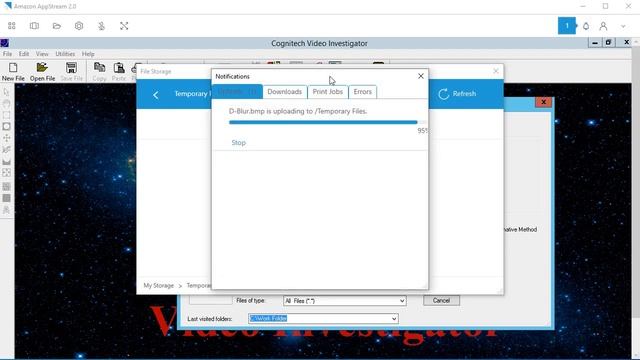Click the My Storage breadcrumb link
The width and height of the screenshot is (640, 360).
[158, 285]
